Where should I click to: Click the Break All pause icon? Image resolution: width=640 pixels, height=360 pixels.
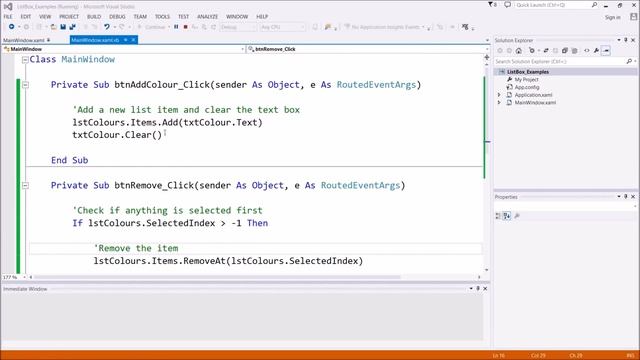click(176, 27)
